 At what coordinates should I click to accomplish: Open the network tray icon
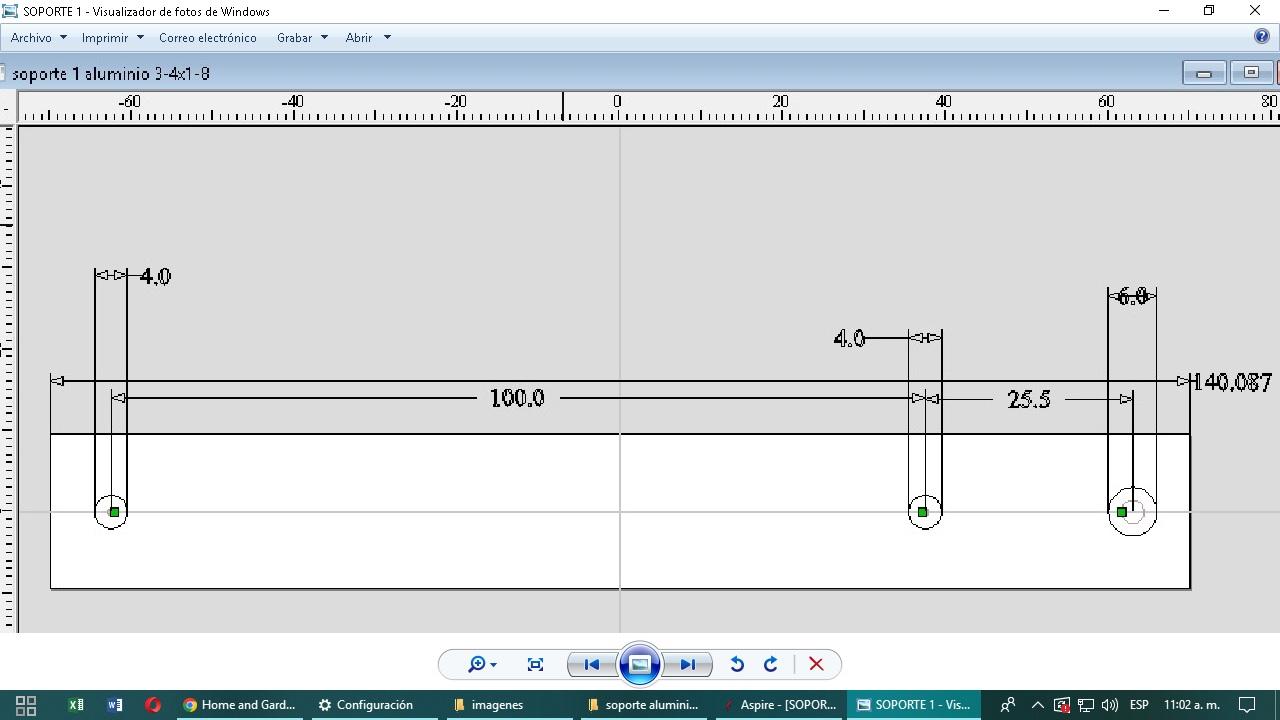tap(1086, 705)
